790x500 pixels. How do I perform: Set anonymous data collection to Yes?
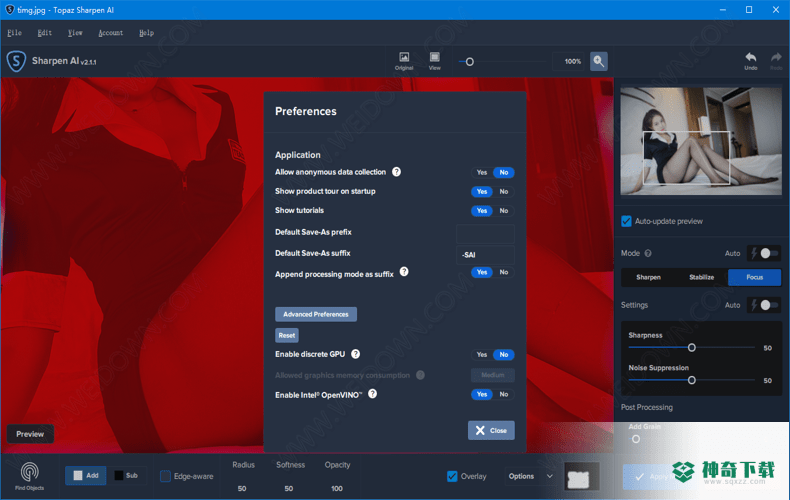(x=482, y=172)
